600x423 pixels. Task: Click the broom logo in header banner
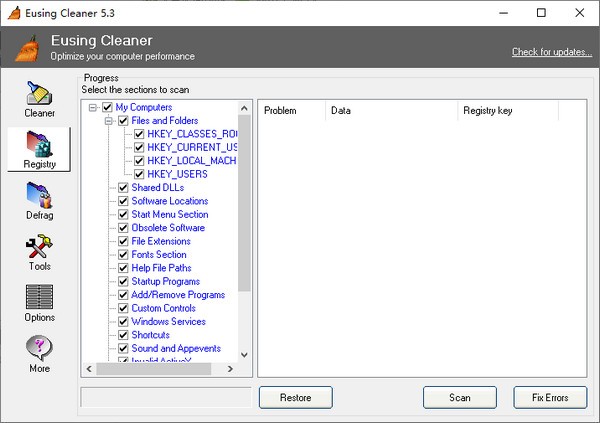27,48
